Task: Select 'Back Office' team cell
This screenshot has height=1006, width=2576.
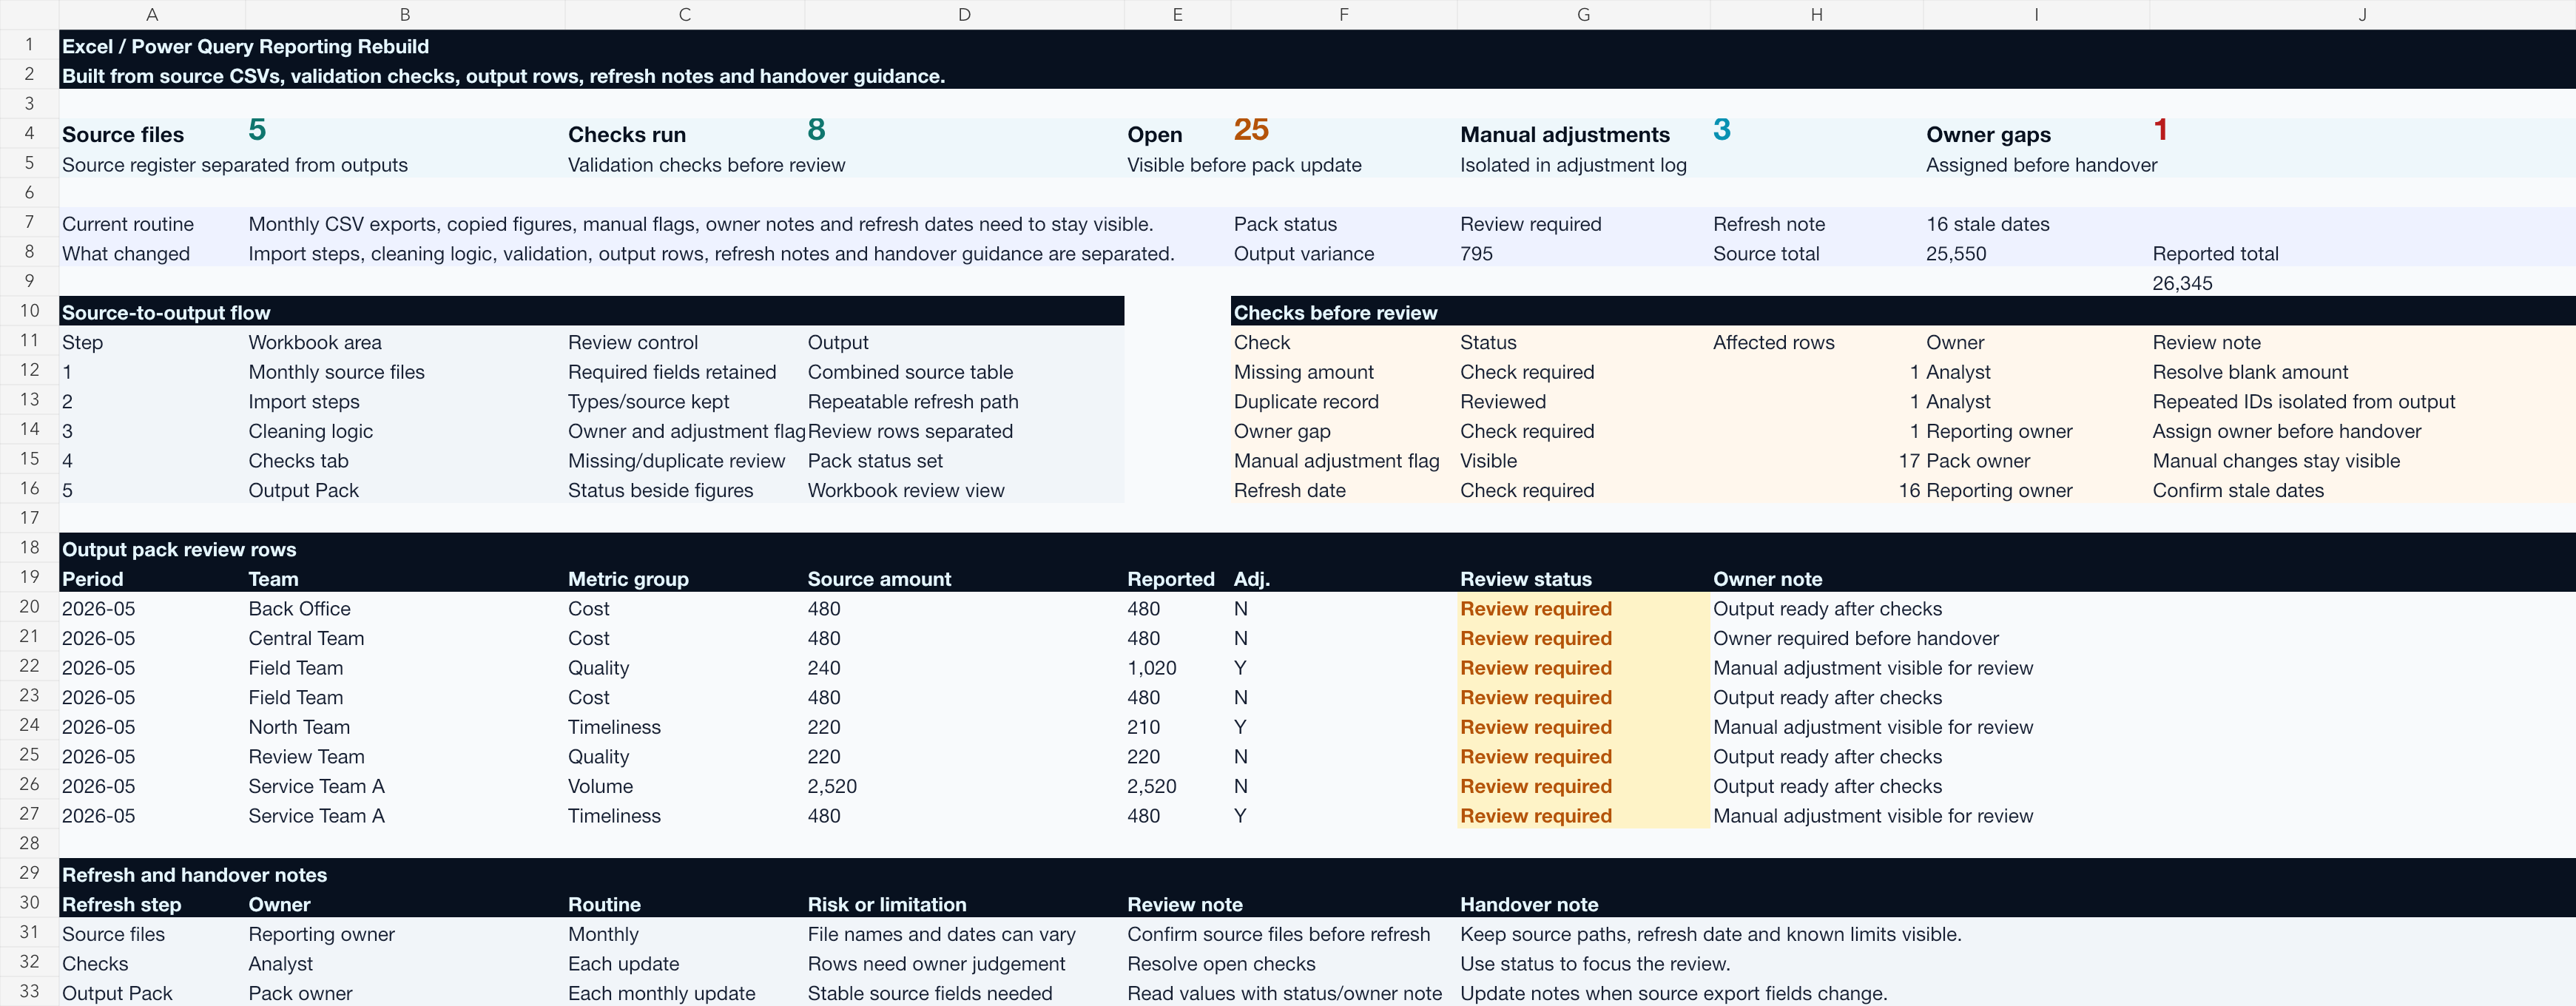Action: pos(299,609)
